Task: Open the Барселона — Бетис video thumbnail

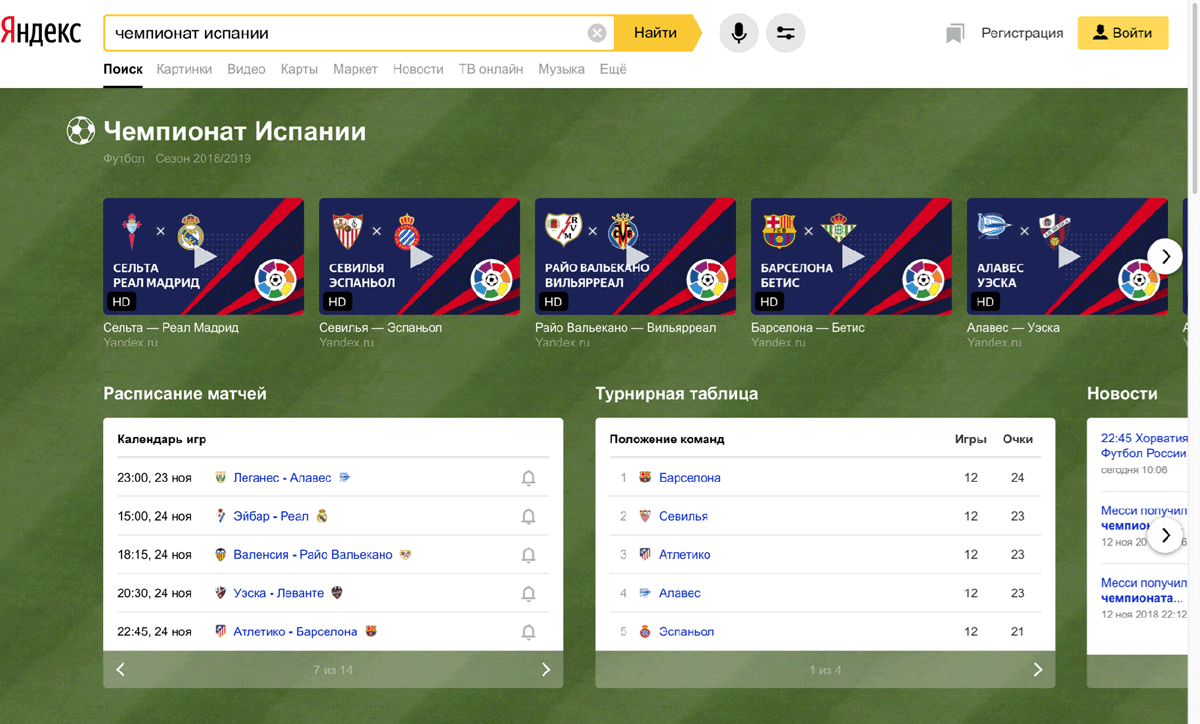Action: [x=851, y=257]
